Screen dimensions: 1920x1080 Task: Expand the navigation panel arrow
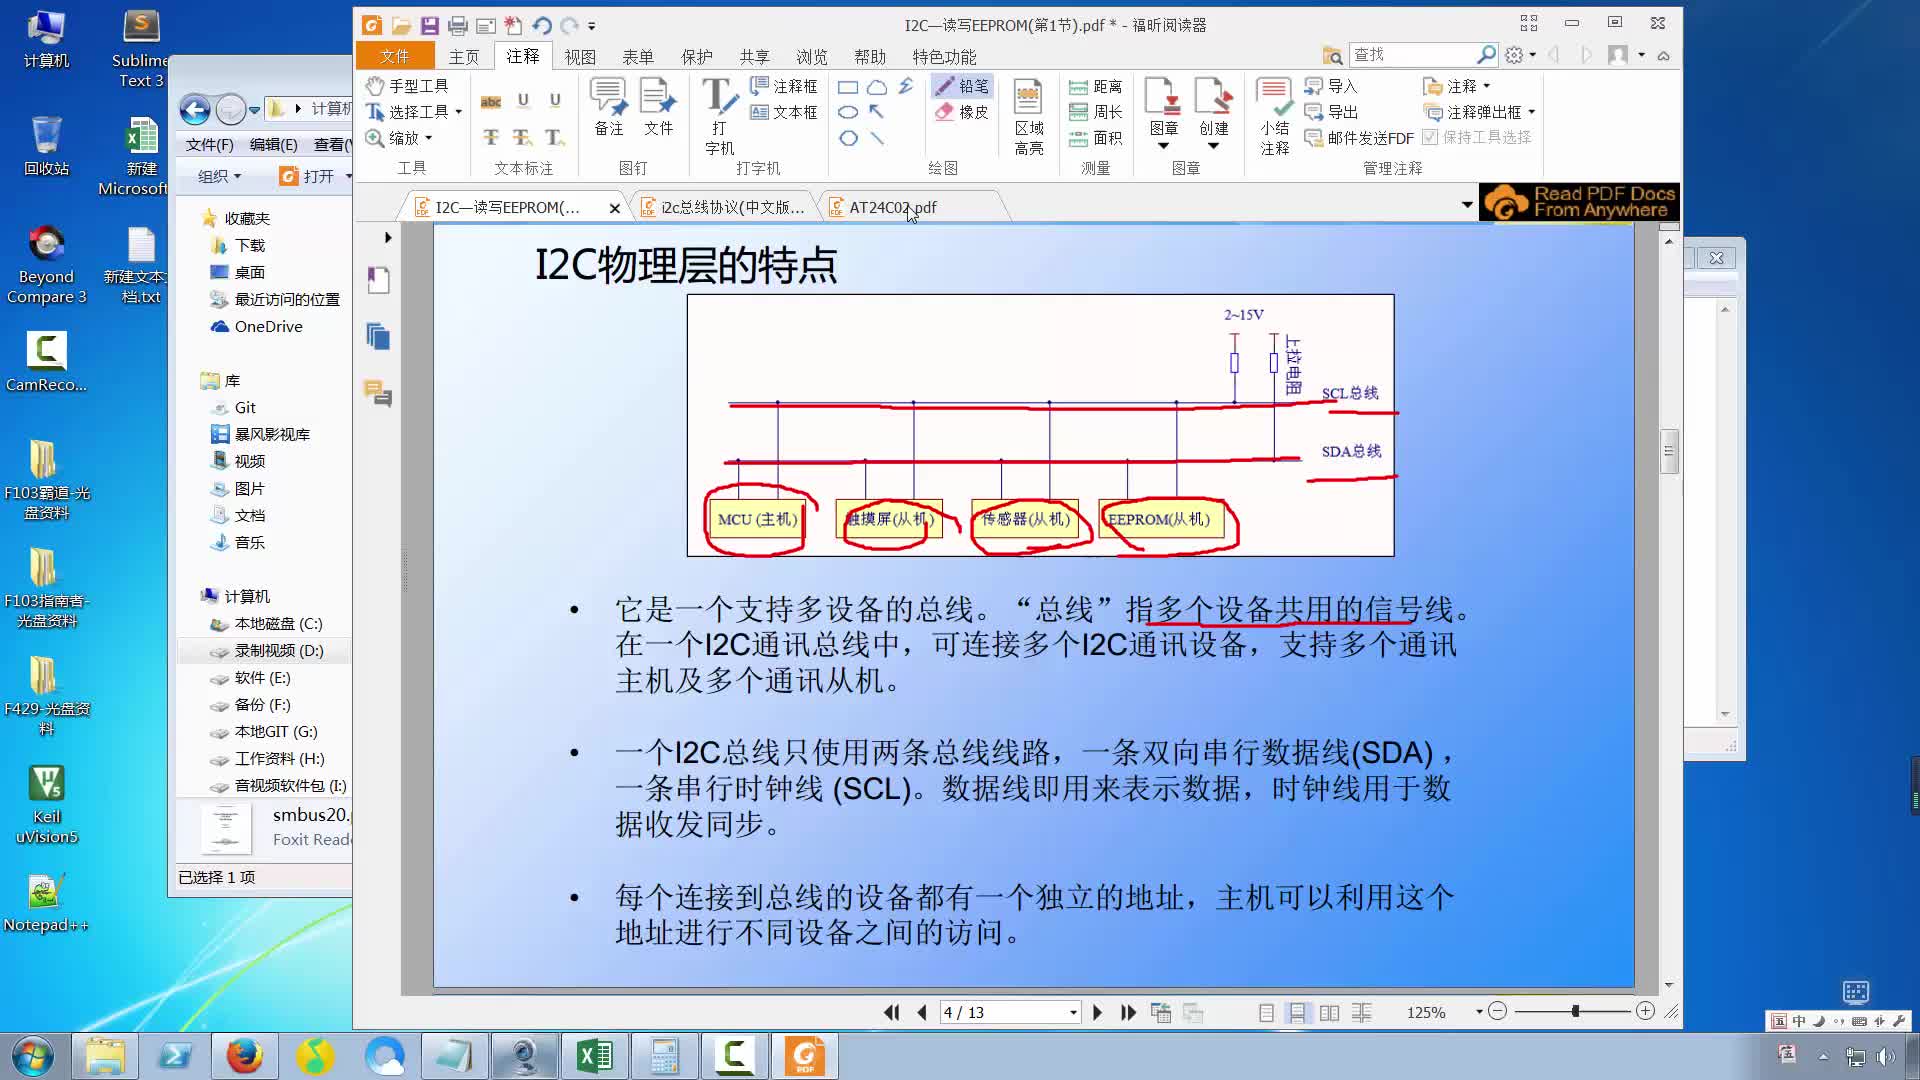(388, 238)
